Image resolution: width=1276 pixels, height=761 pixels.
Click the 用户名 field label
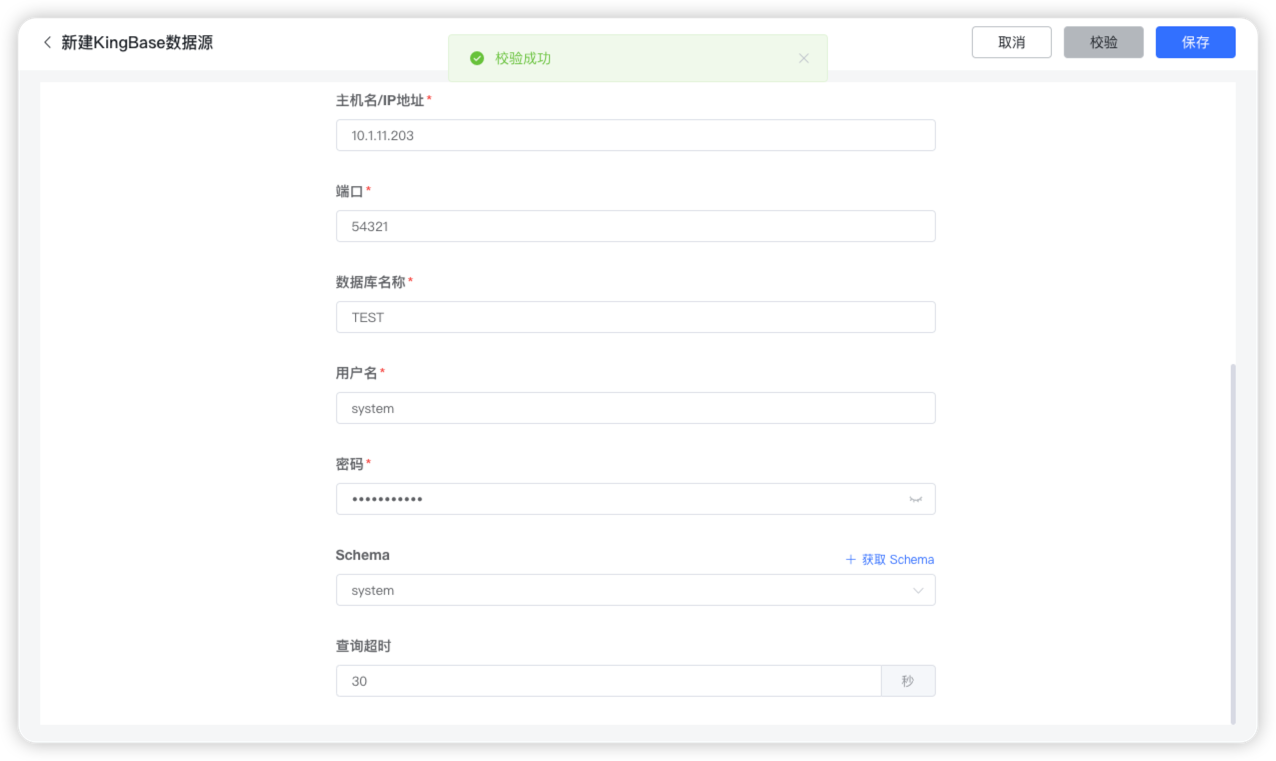point(357,373)
